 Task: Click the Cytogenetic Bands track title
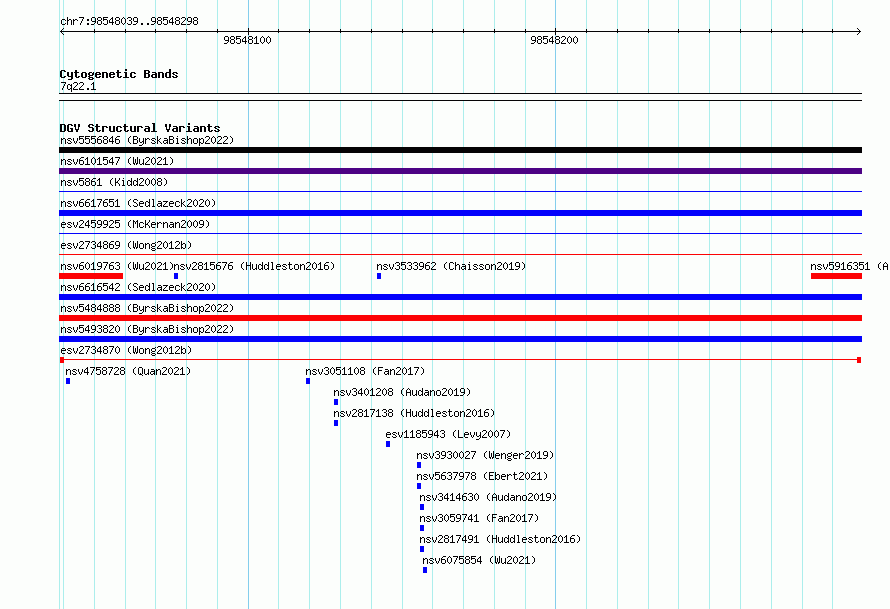(119, 74)
